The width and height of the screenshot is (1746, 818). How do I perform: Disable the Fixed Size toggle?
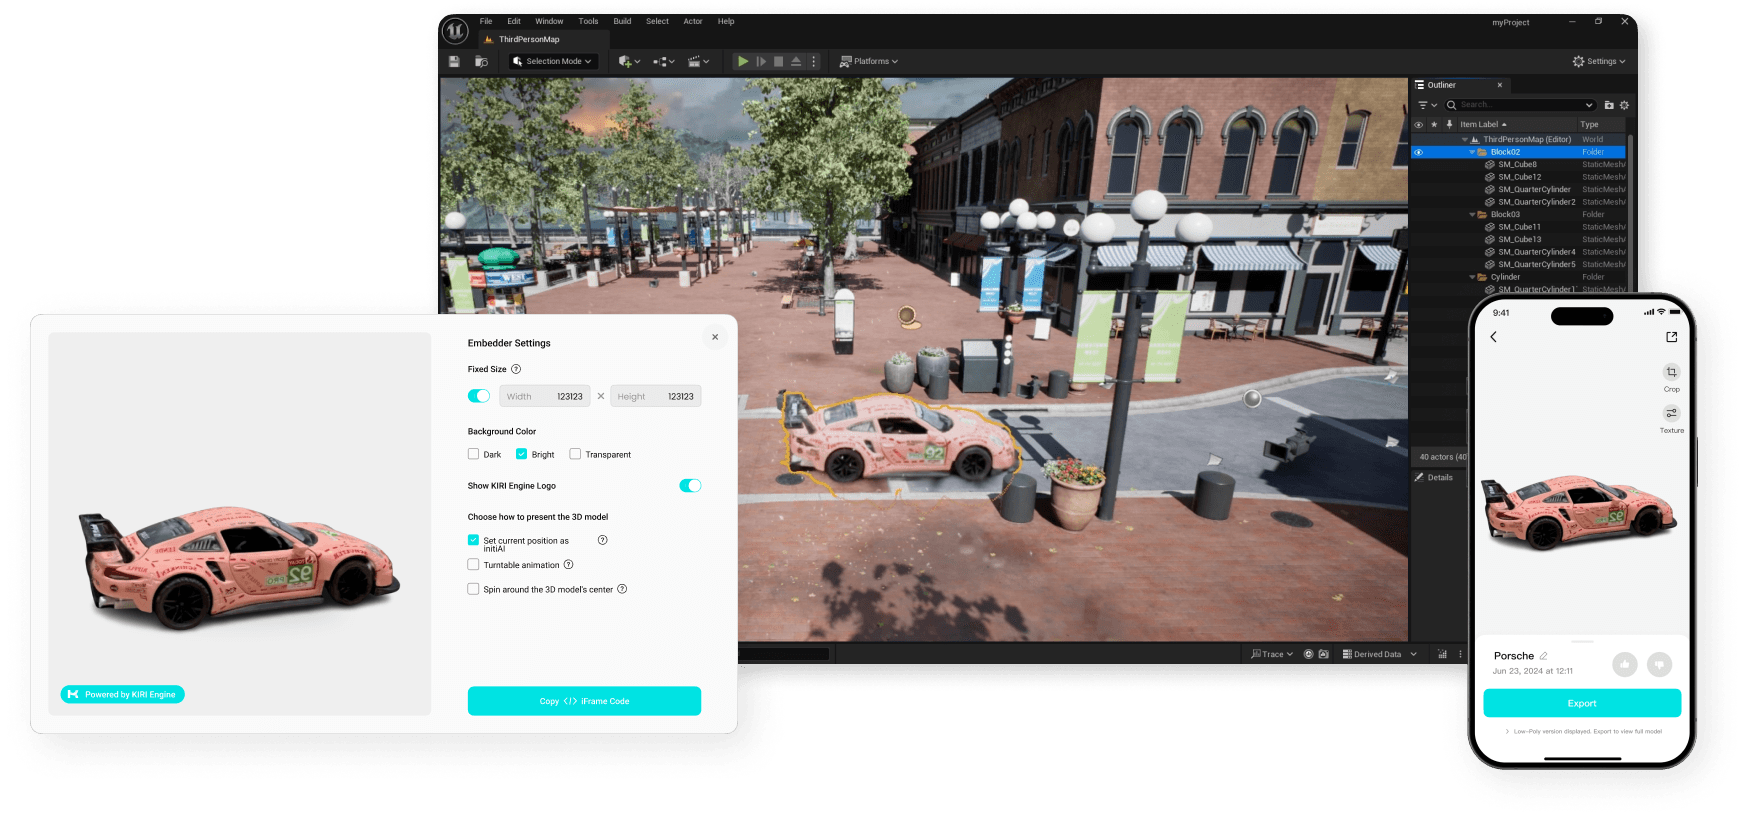coord(479,396)
